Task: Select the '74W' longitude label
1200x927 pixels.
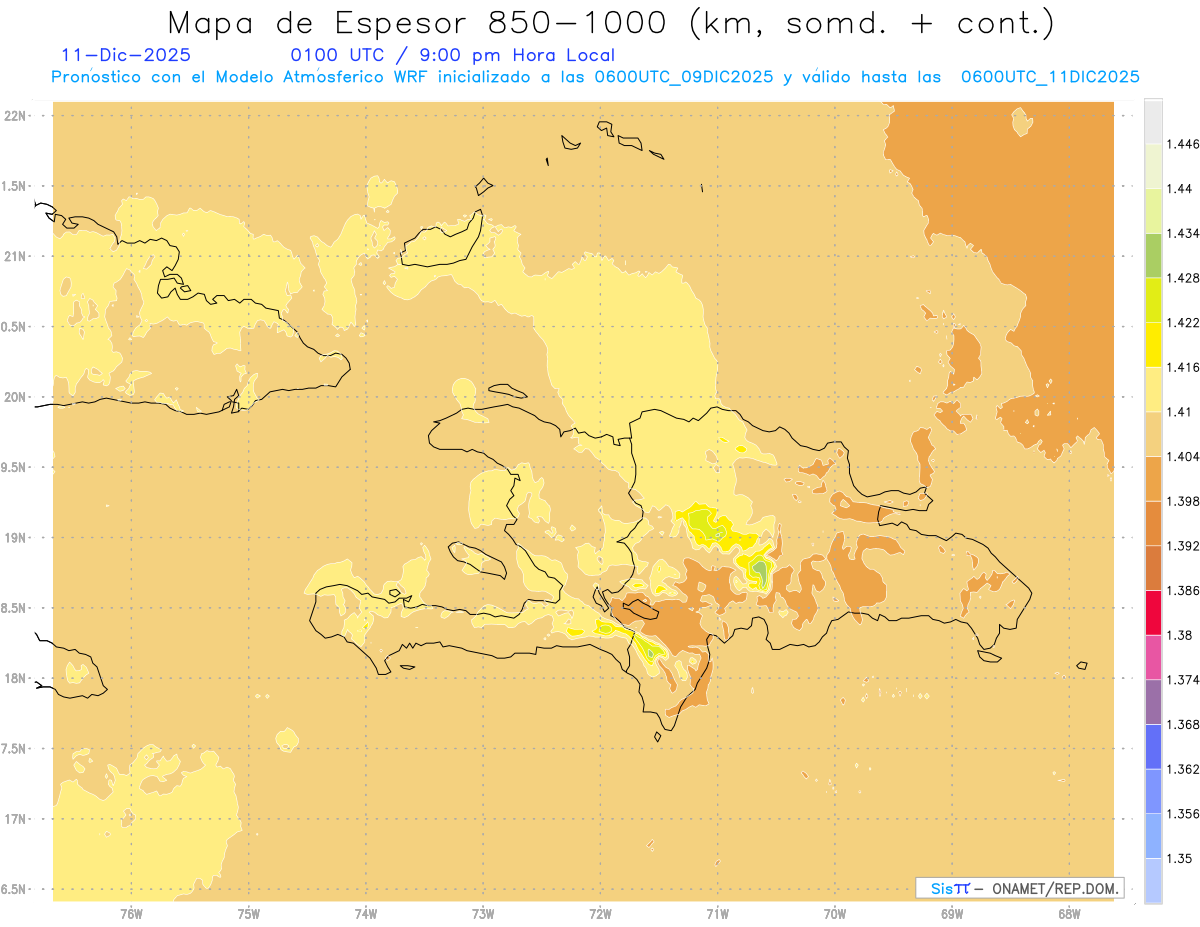Action: [366, 913]
